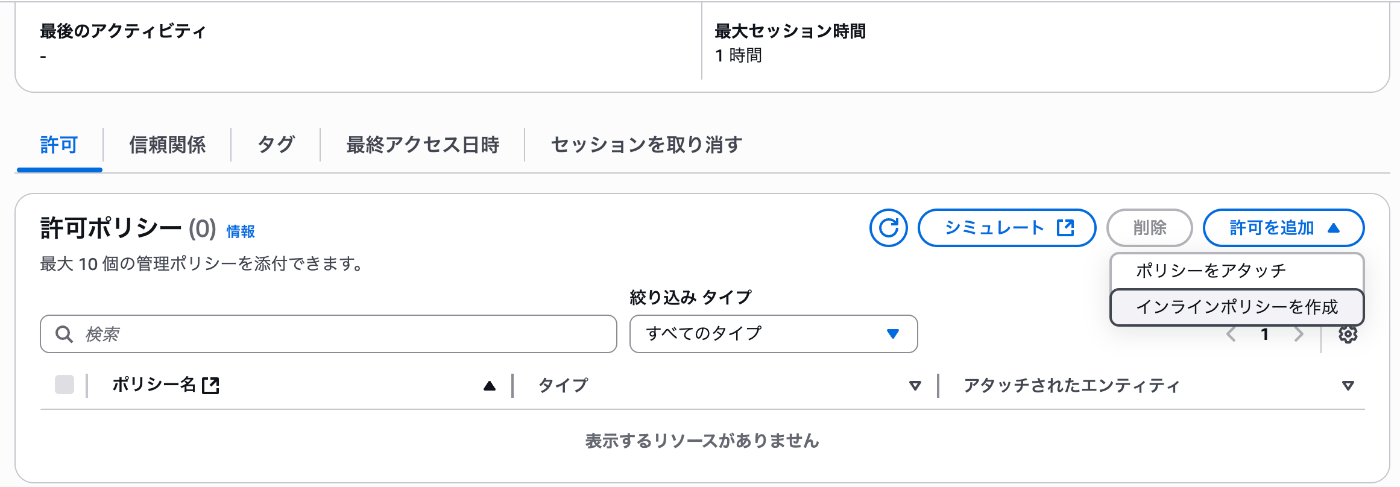Click the external link icon on シミュレート

[1065, 228]
